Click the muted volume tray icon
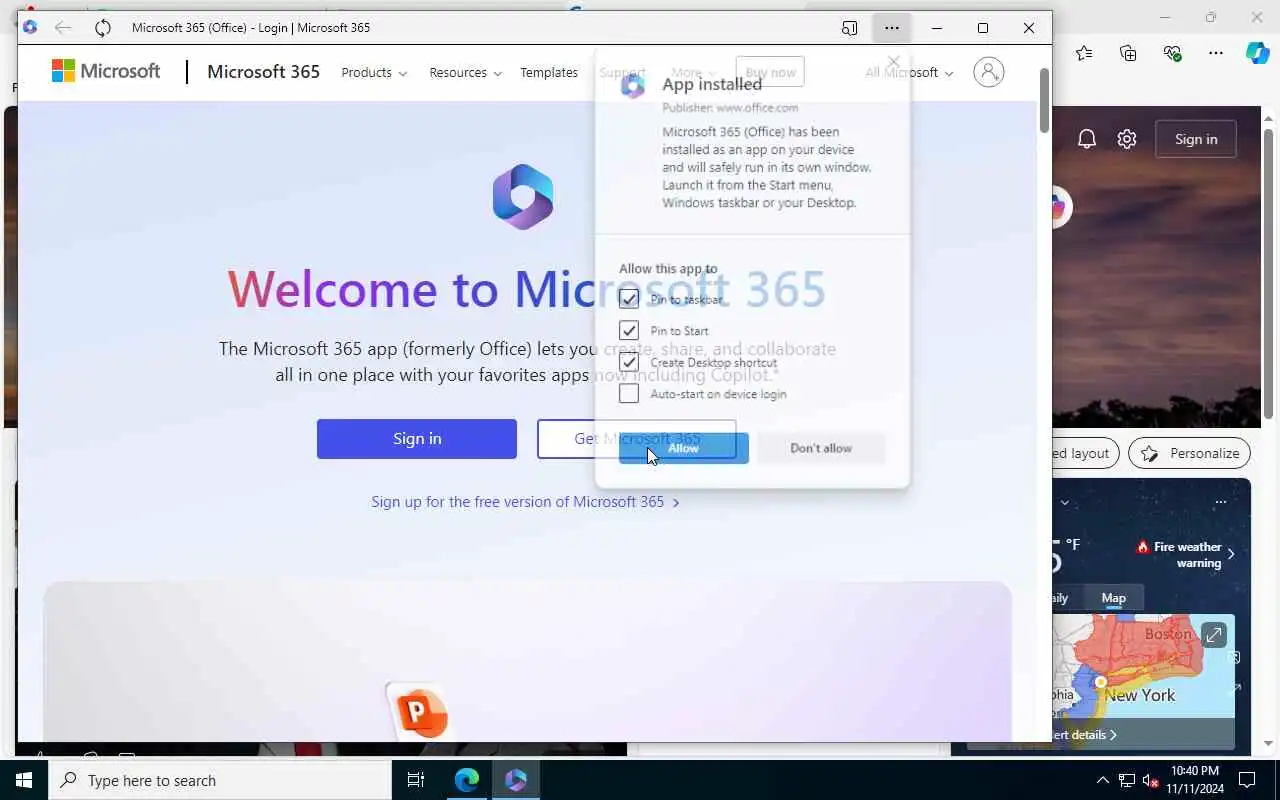This screenshot has width=1280, height=800. click(1151, 780)
